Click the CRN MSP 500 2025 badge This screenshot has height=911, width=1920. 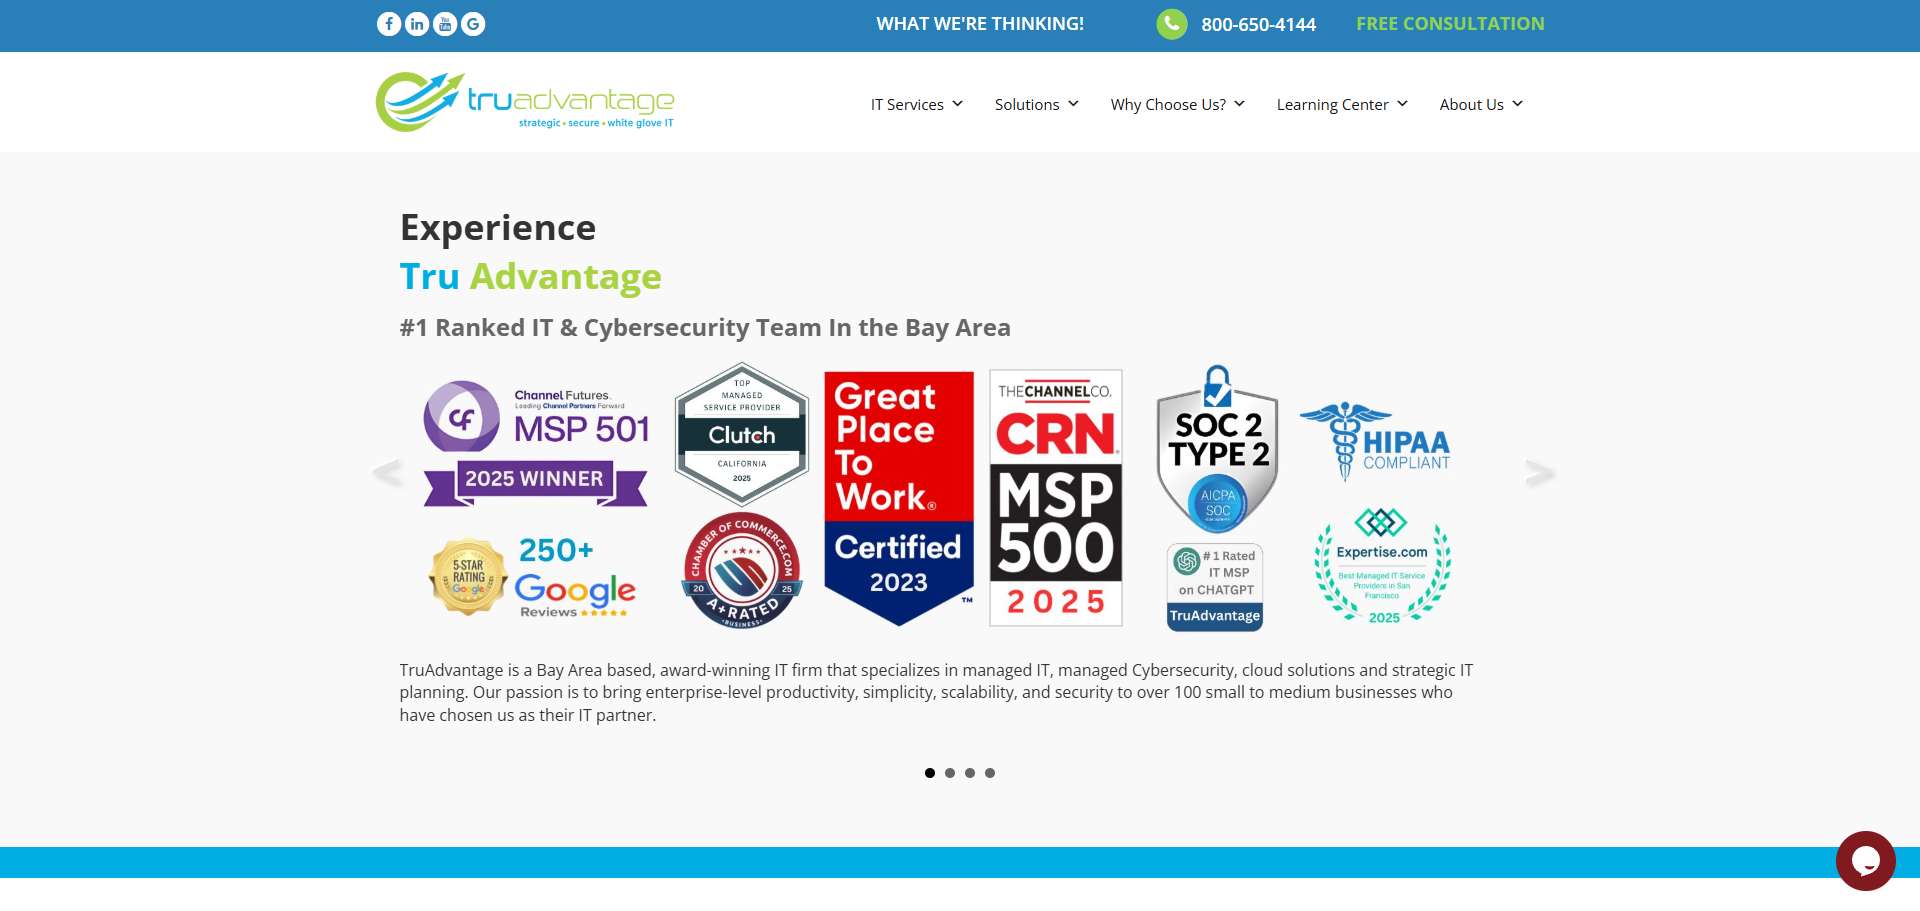[1056, 498]
